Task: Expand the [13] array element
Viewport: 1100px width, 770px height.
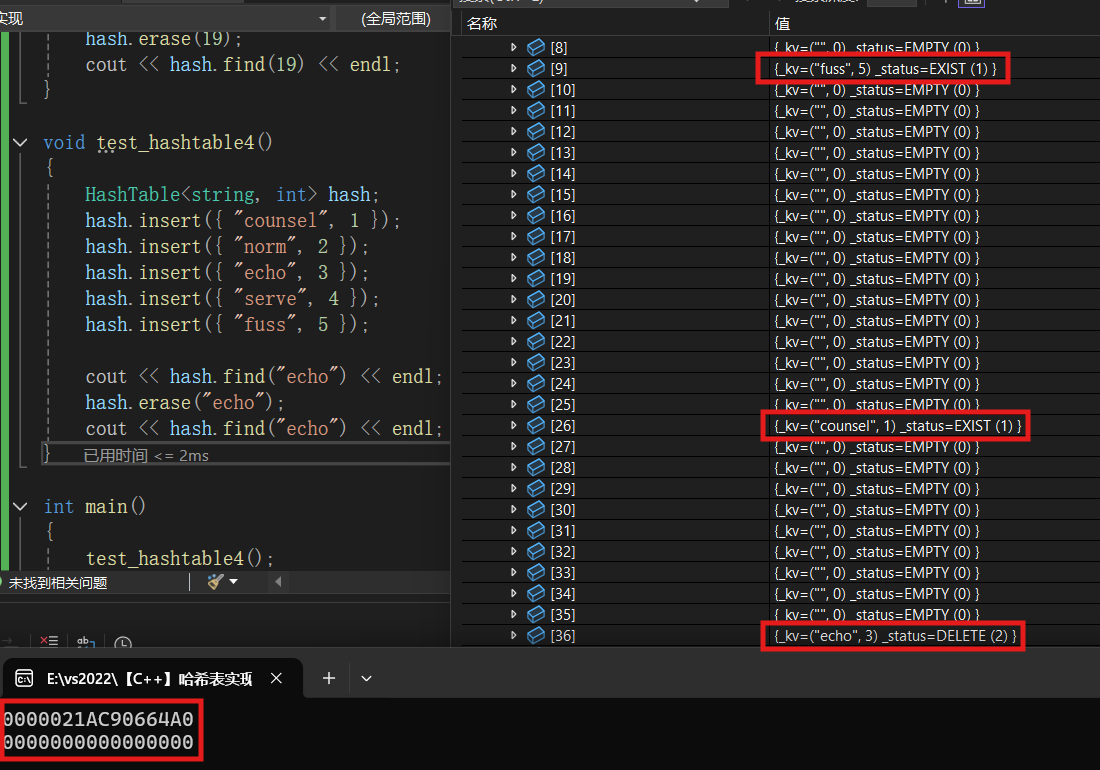Action: tap(514, 152)
